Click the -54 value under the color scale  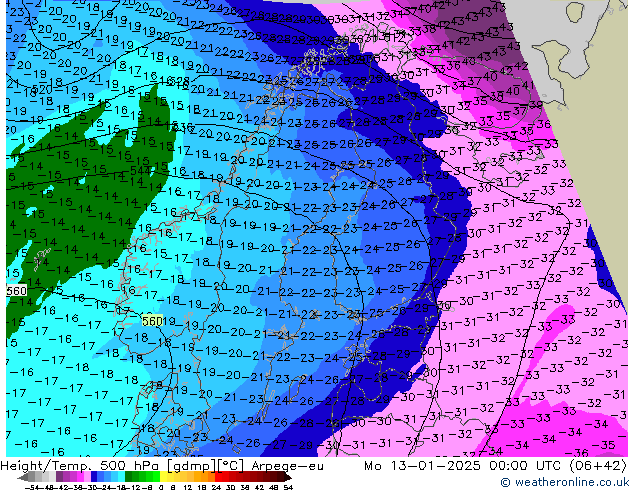tap(32, 488)
